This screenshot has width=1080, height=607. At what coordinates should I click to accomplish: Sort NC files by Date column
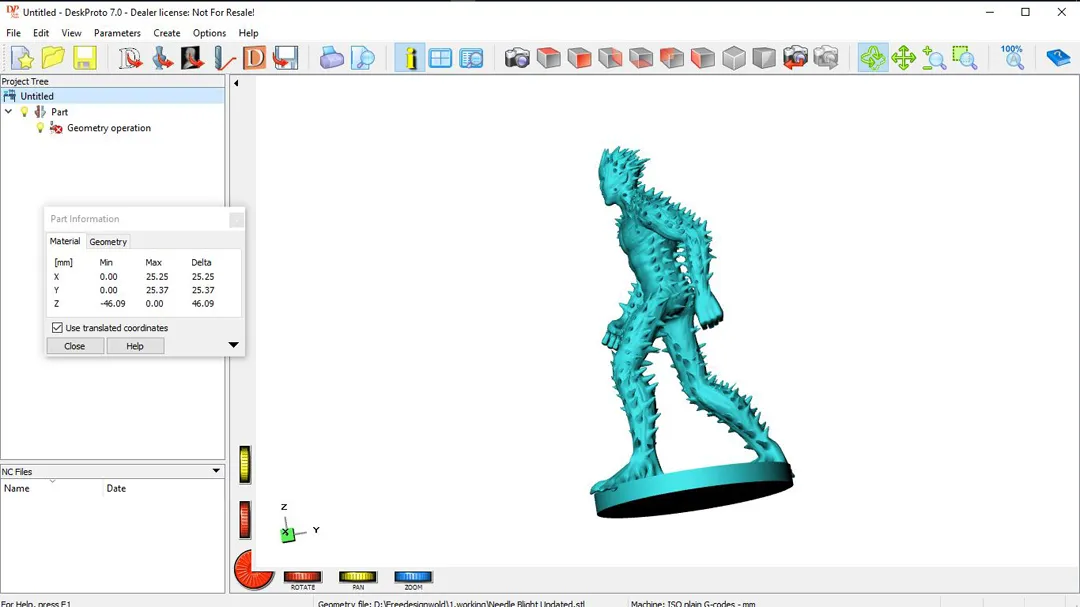point(164,488)
